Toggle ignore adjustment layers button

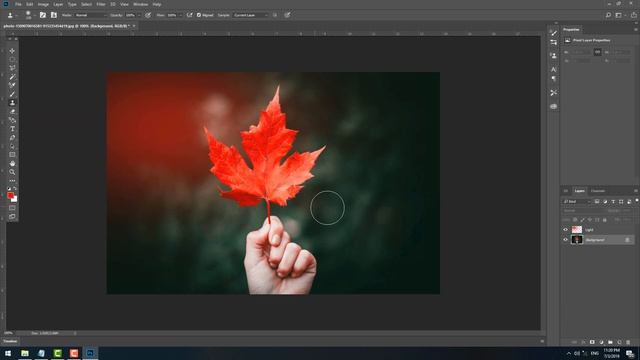pos(275,15)
